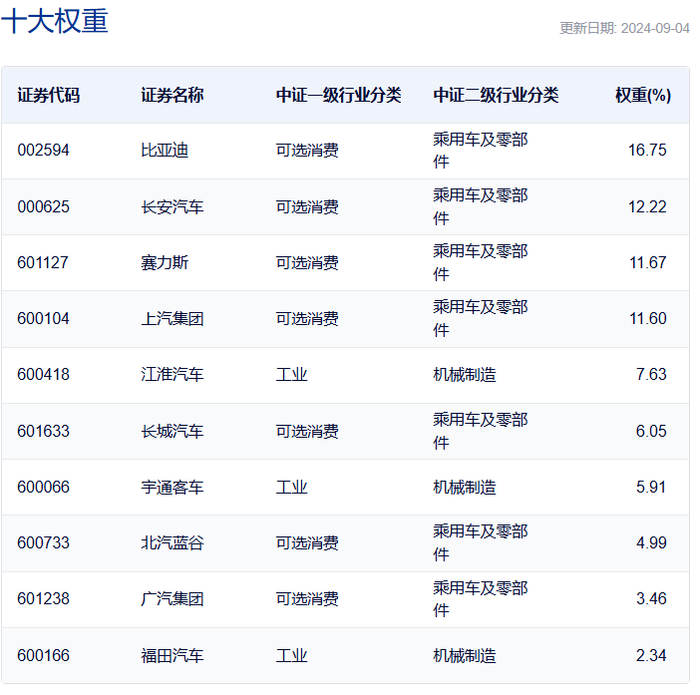Select security code 600104

pos(43,319)
